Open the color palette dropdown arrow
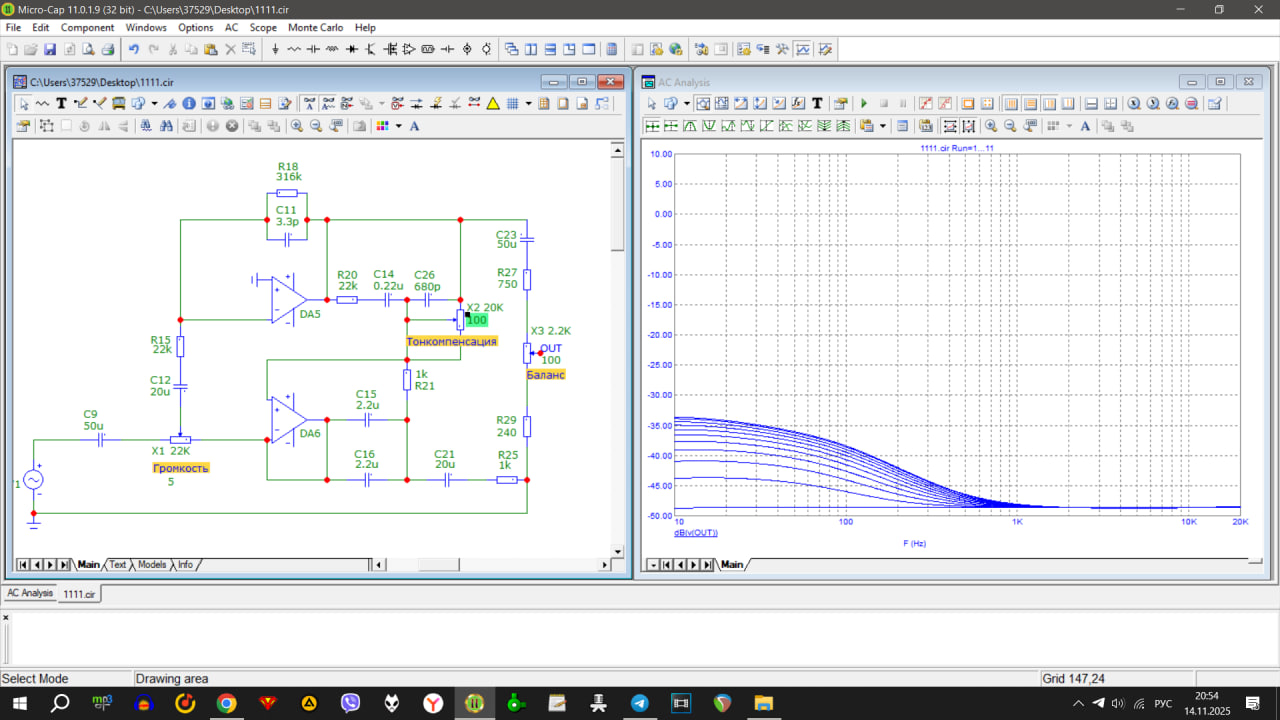The image size is (1280, 720). (x=398, y=126)
